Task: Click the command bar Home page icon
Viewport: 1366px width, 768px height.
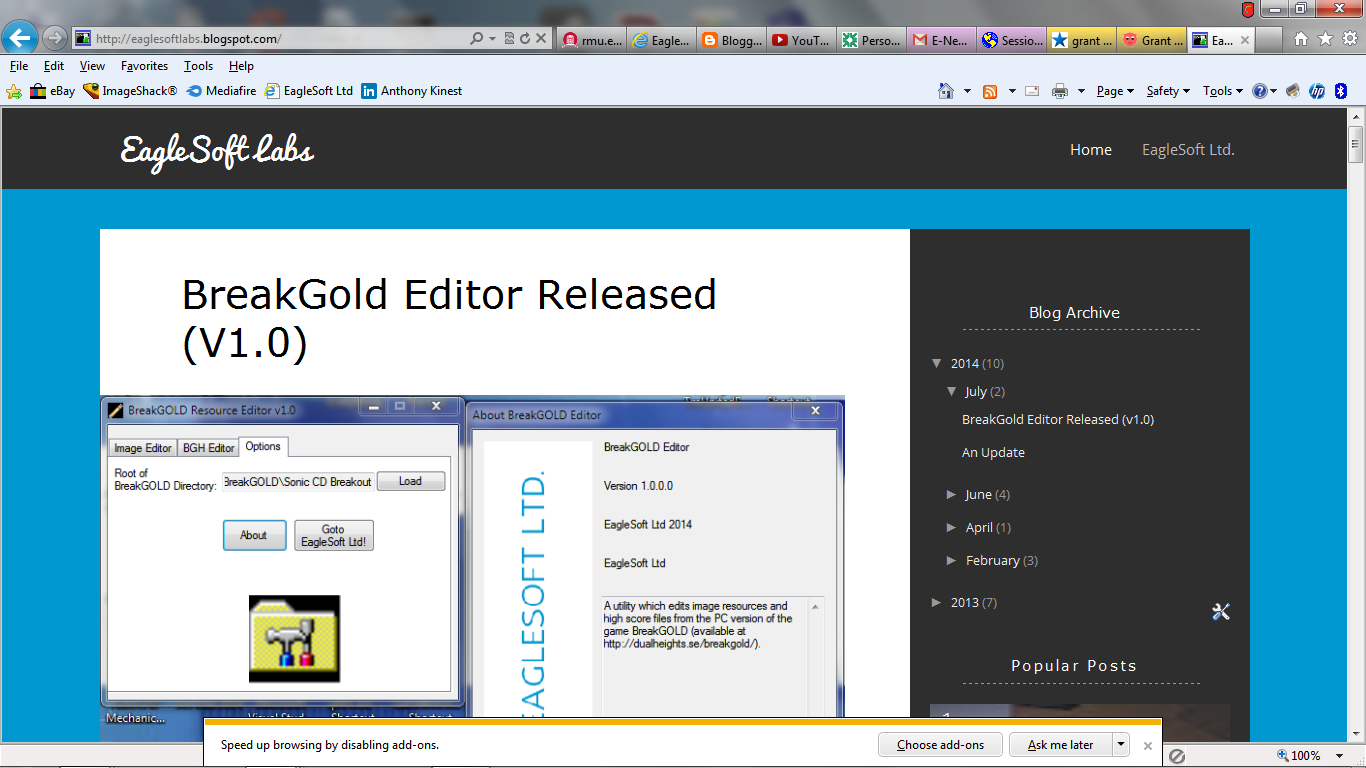Action: [x=946, y=91]
